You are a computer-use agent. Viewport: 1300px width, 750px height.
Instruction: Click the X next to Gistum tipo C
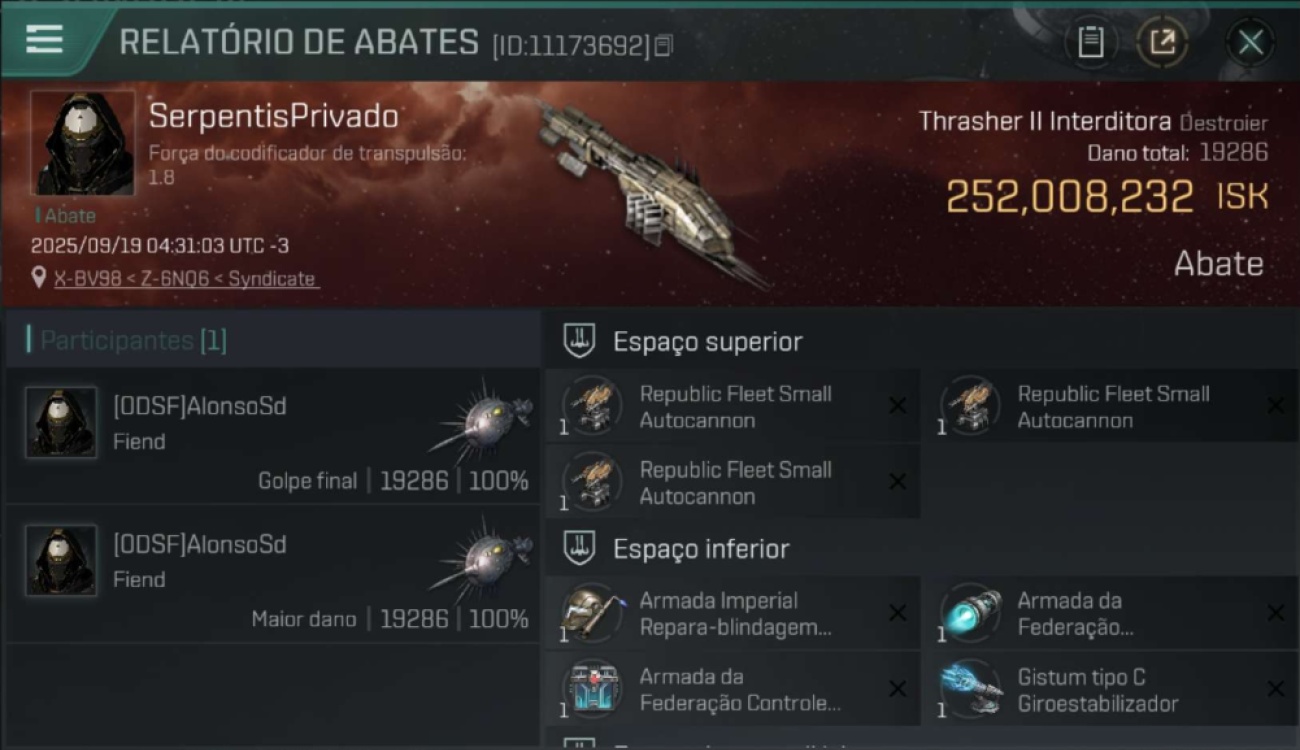(x=1275, y=689)
